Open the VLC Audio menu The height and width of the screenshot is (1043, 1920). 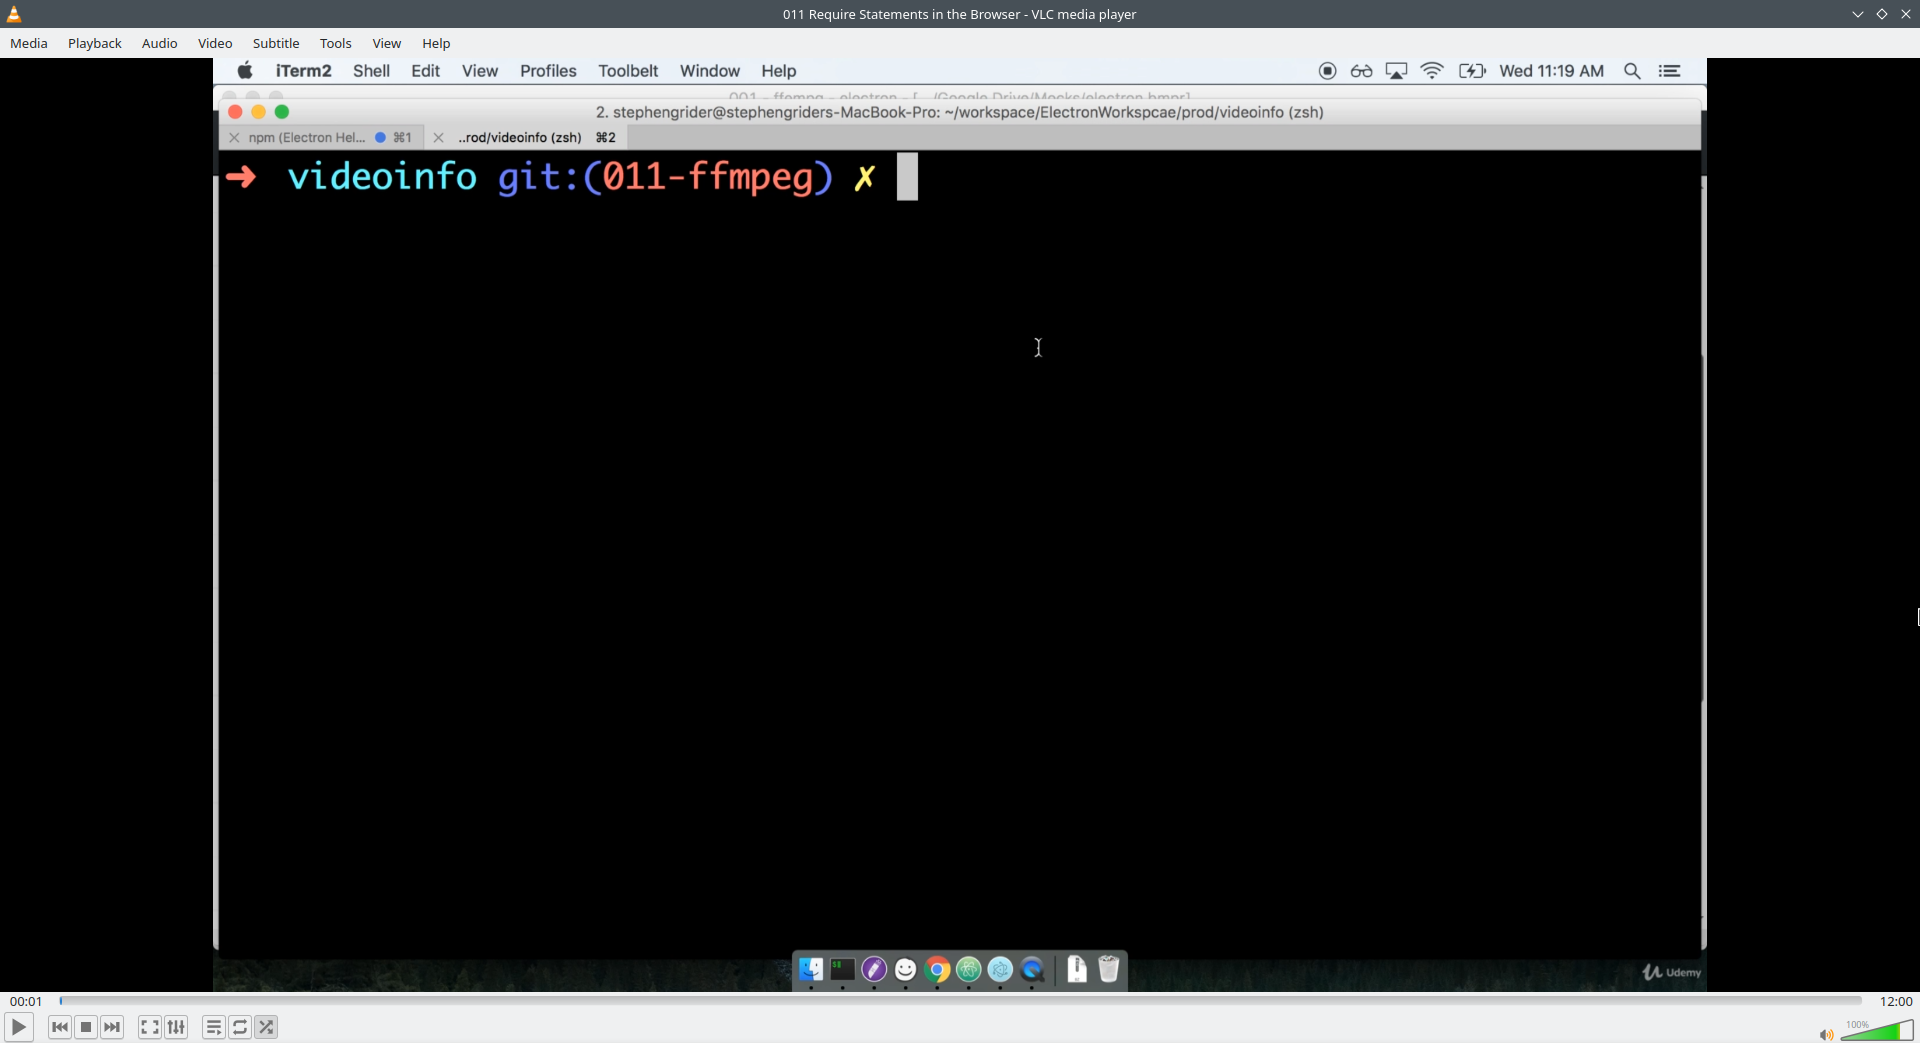point(159,43)
